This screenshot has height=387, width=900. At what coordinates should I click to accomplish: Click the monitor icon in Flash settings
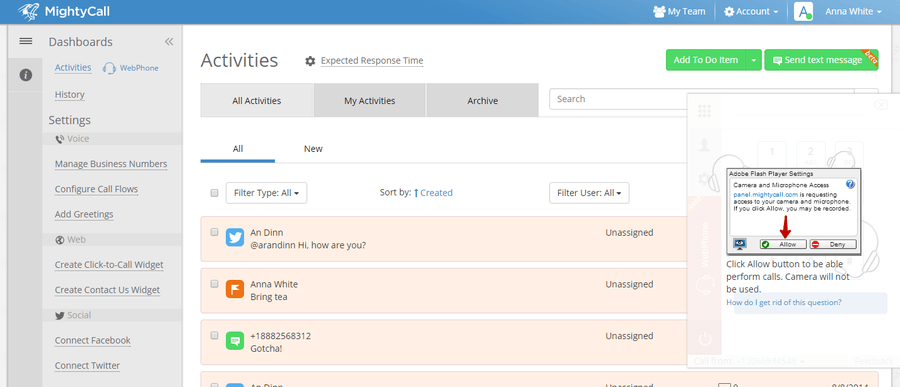click(x=739, y=245)
